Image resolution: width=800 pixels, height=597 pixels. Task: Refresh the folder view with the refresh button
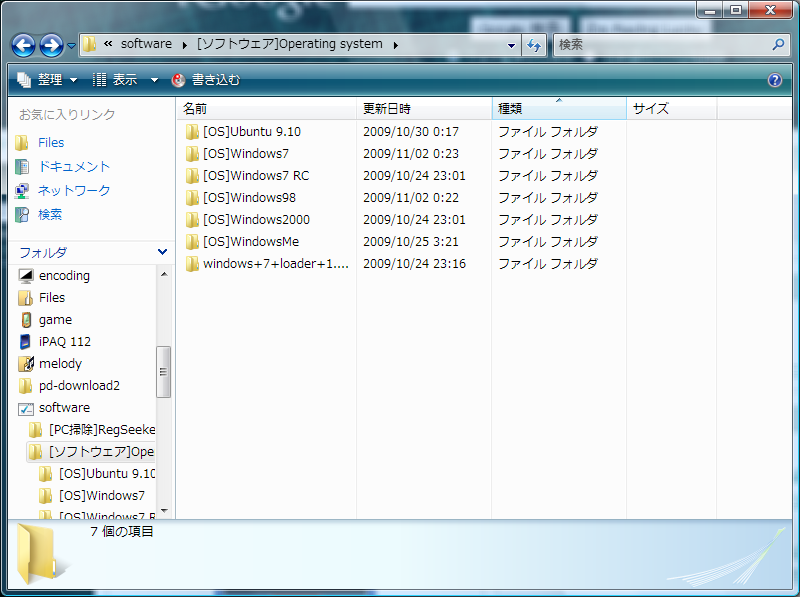(x=534, y=45)
